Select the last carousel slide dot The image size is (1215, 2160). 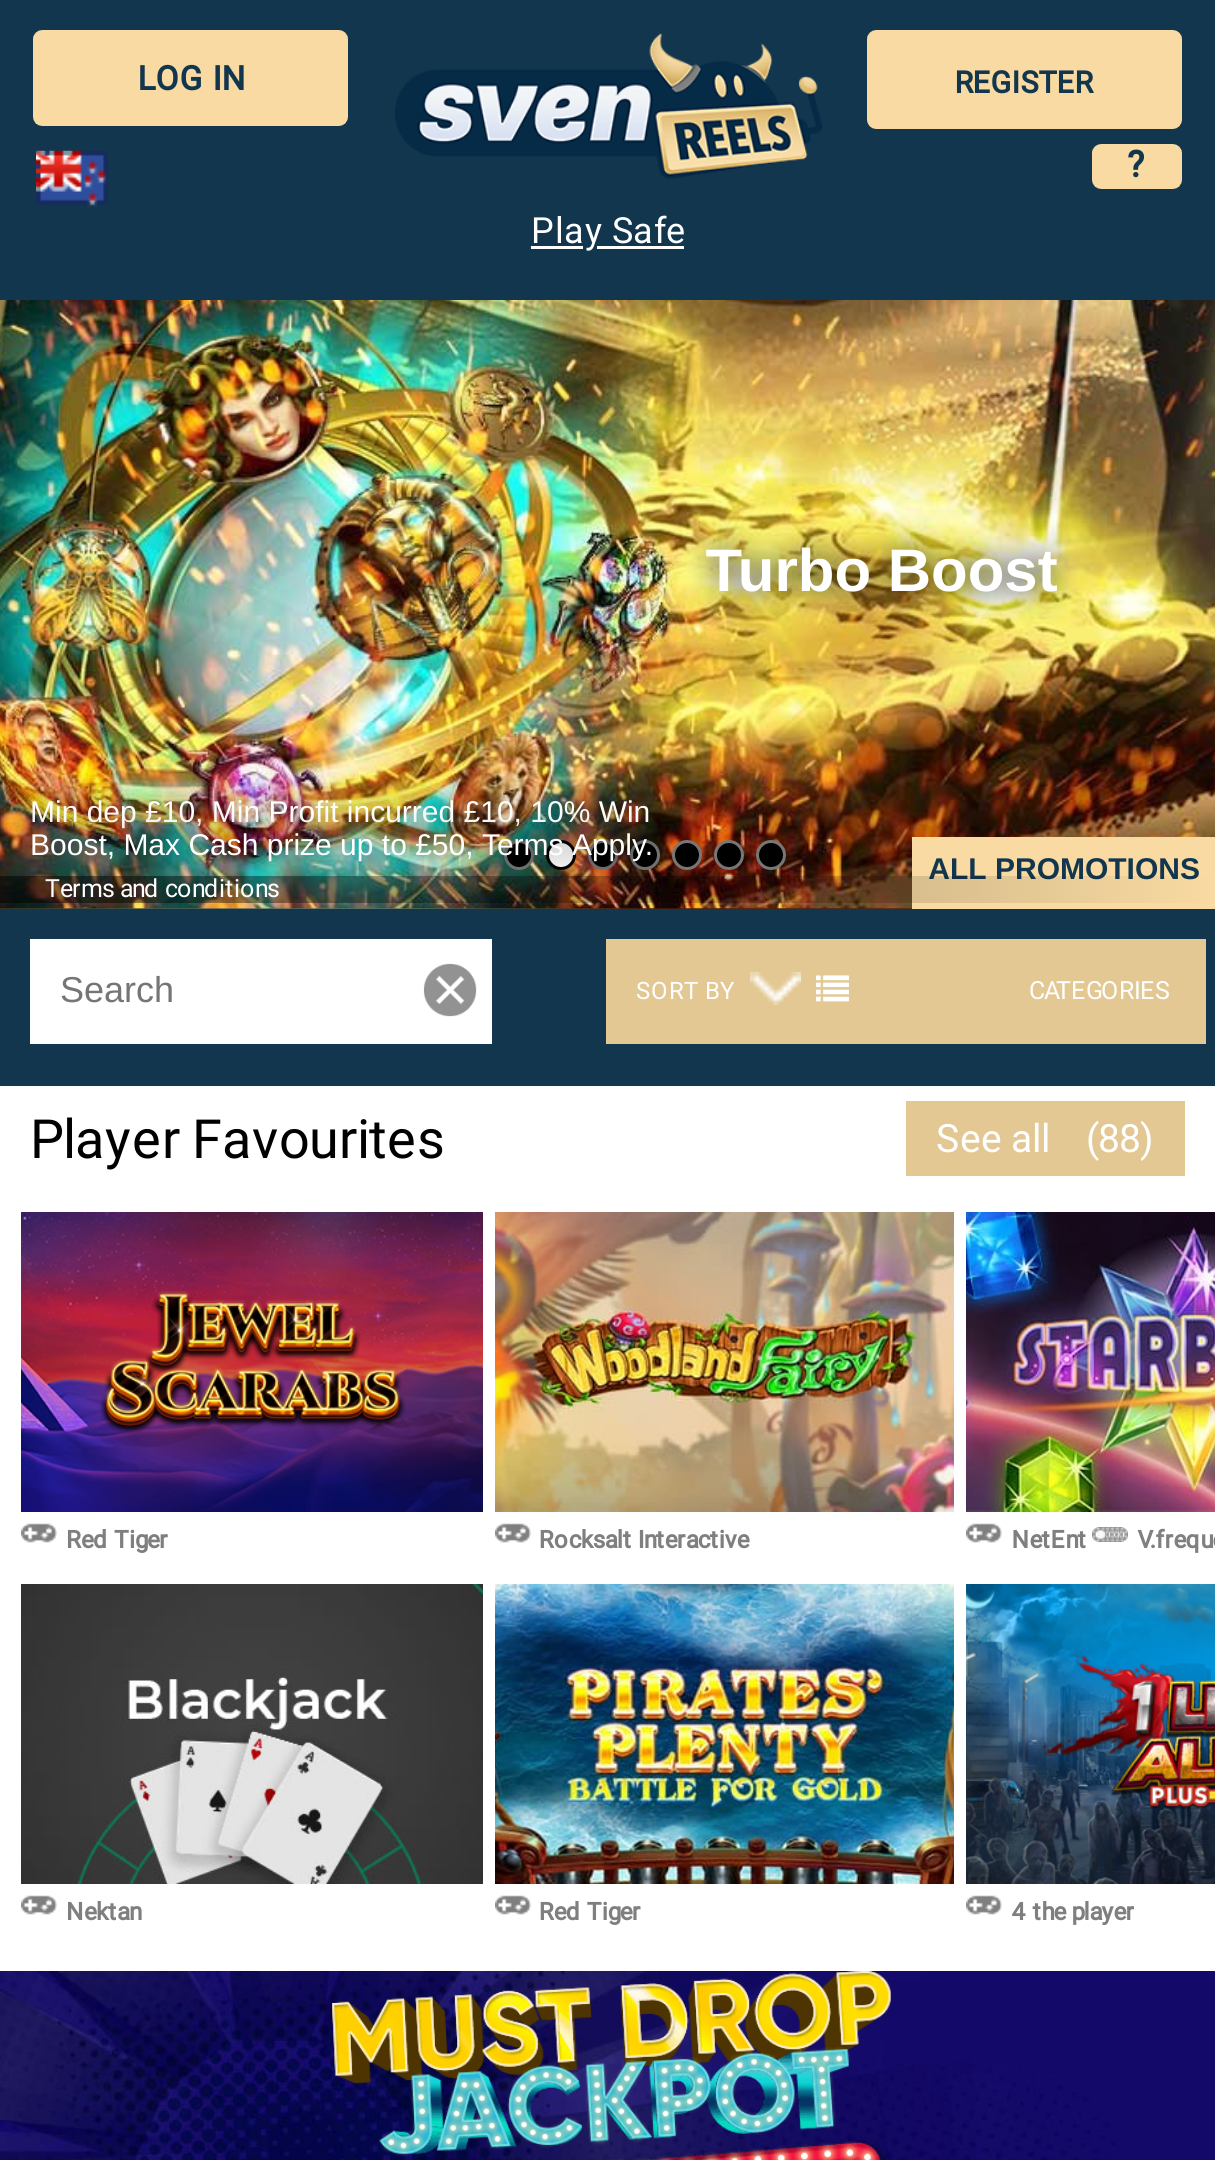[x=770, y=855]
